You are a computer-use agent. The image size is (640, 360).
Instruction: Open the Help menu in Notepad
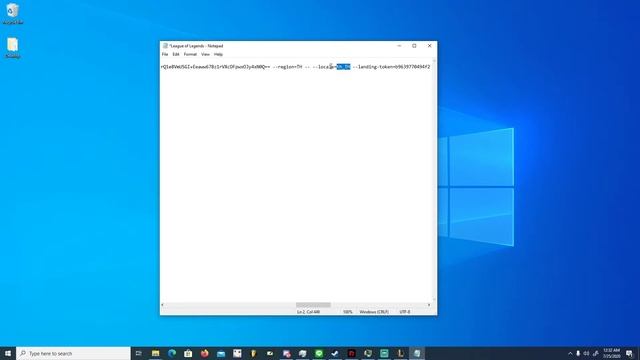[218, 54]
